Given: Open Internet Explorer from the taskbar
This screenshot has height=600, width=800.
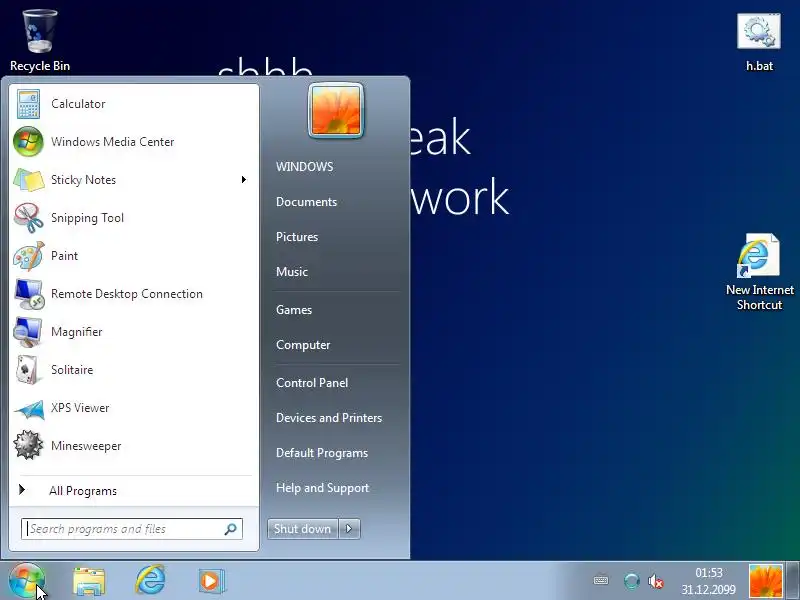Looking at the screenshot, I should point(150,580).
